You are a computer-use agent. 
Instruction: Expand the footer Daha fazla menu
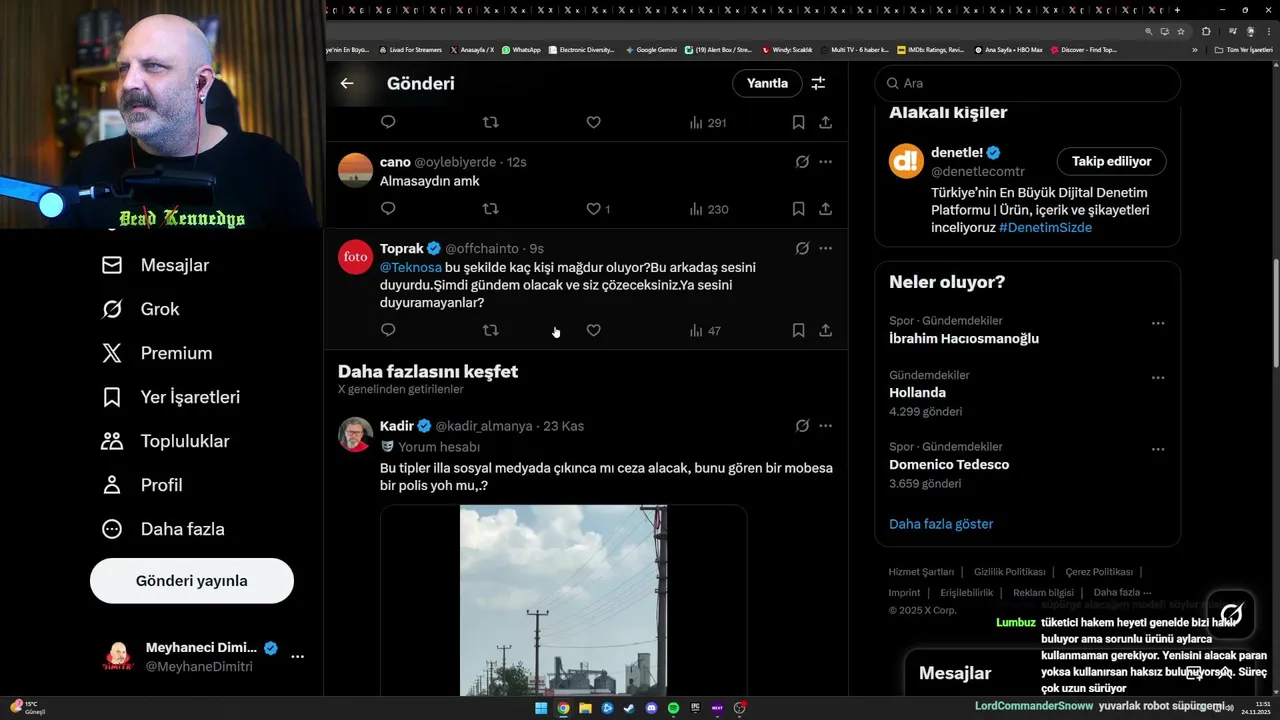(1122, 593)
